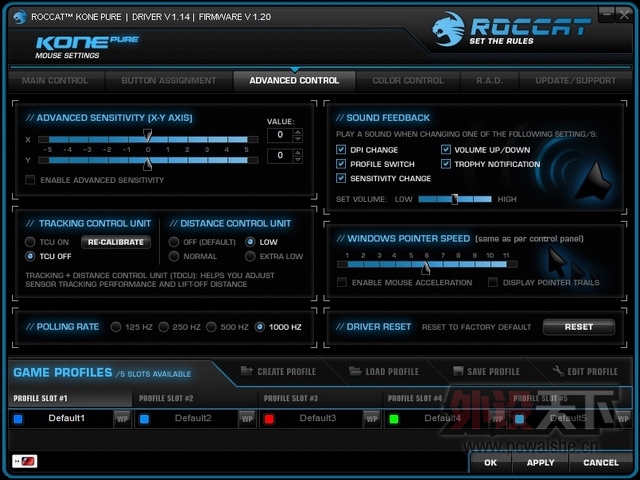The height and width of the screenshot is (480, 640).
Task: Open the R.A.D. tab
Action: [489, 80]
